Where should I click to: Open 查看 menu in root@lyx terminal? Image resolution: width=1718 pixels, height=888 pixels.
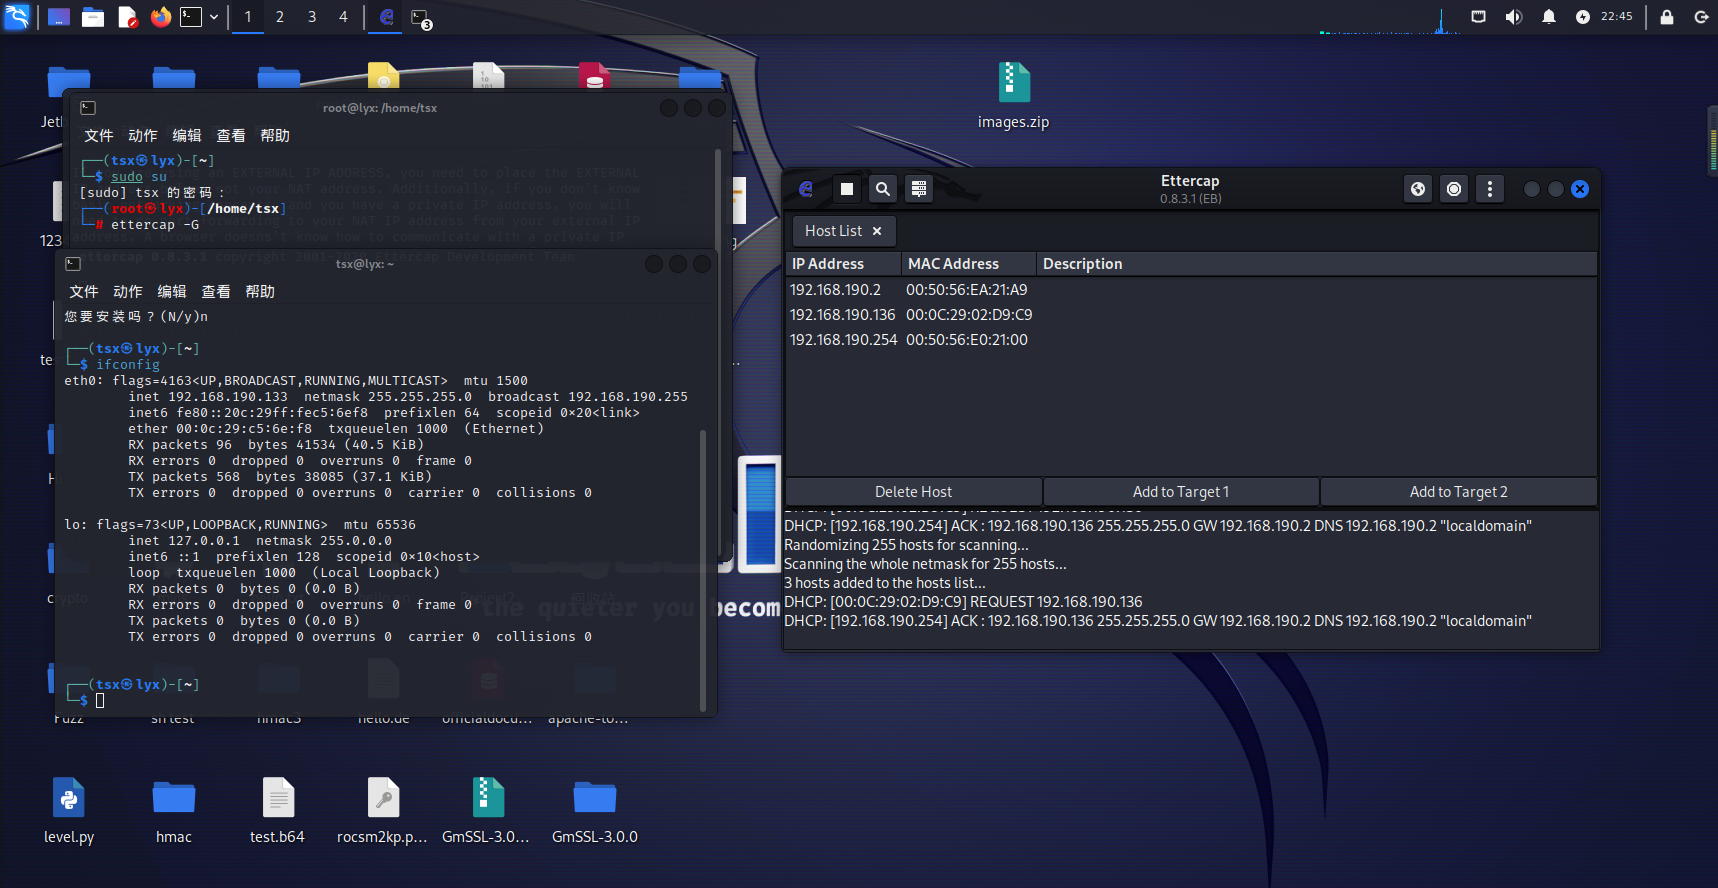pyautogui.click(x=231, y=136)
